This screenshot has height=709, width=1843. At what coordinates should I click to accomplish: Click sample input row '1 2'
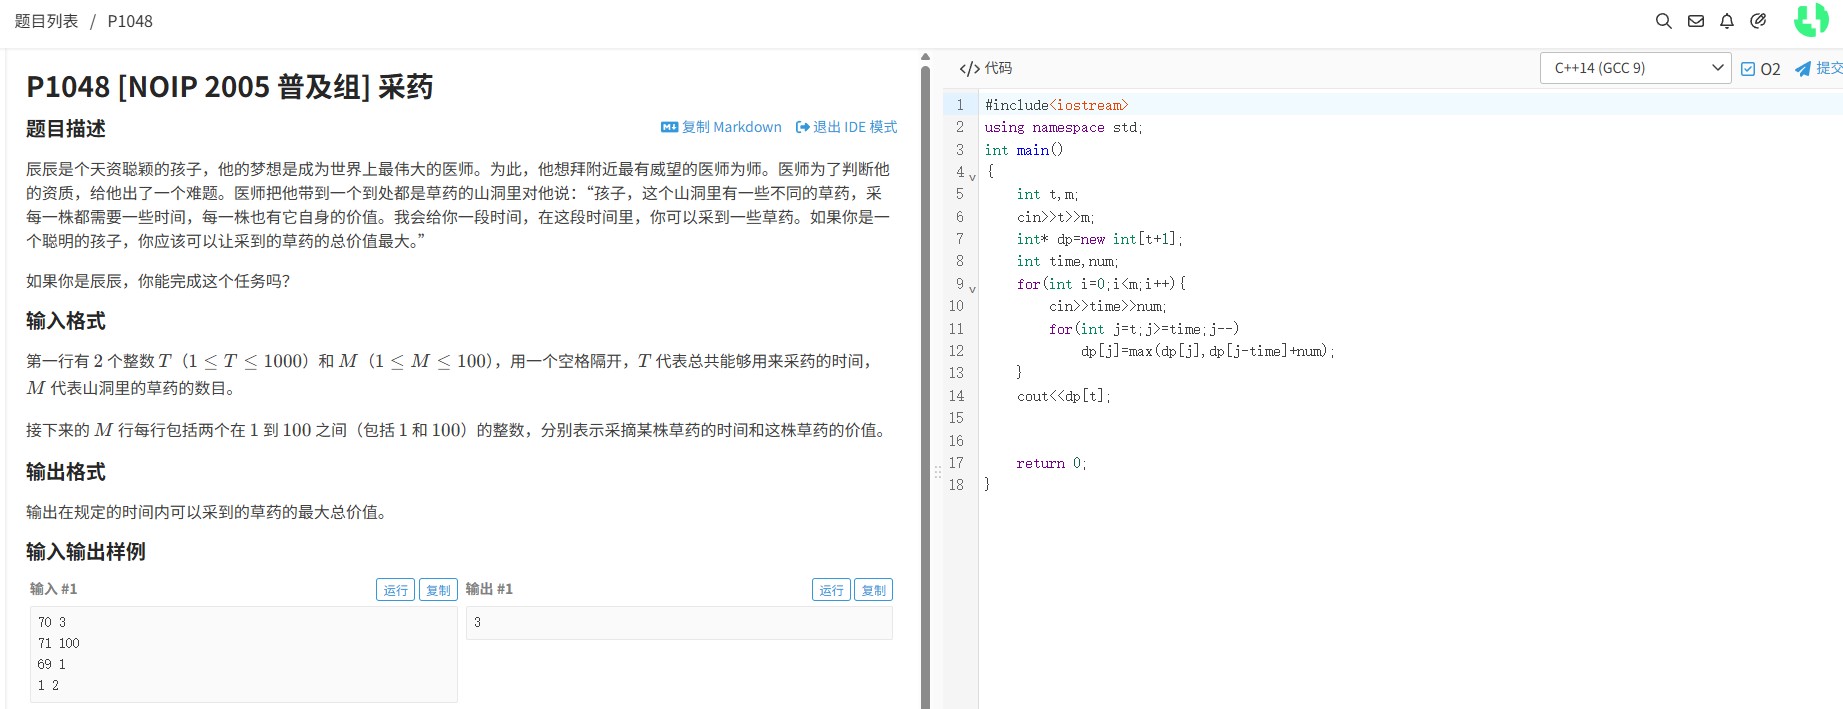click(49, 685)
